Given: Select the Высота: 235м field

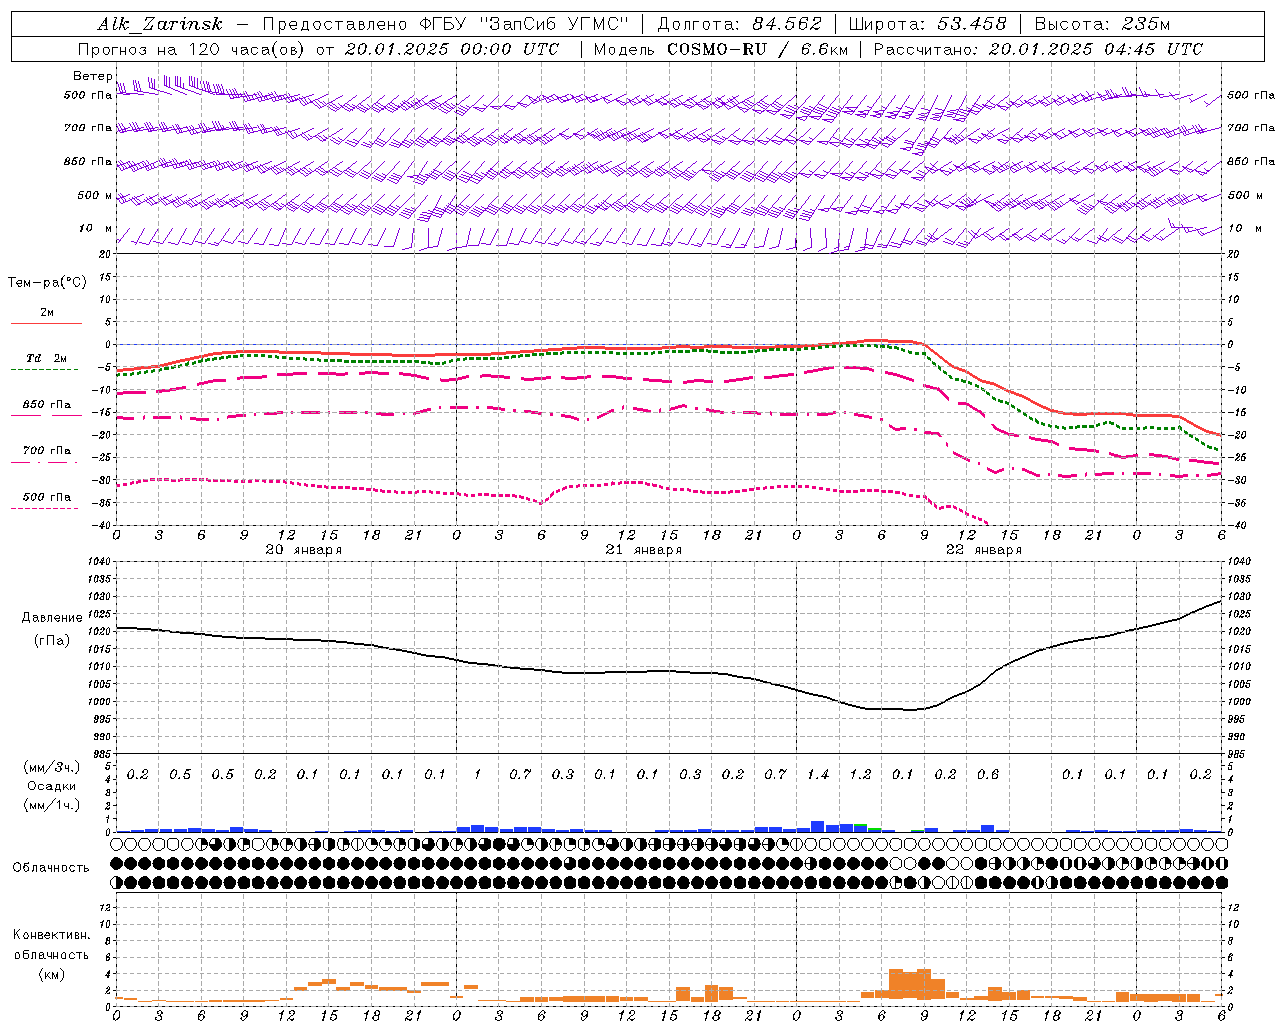Looking at the screenshot, I should [x=1102, y=24].
